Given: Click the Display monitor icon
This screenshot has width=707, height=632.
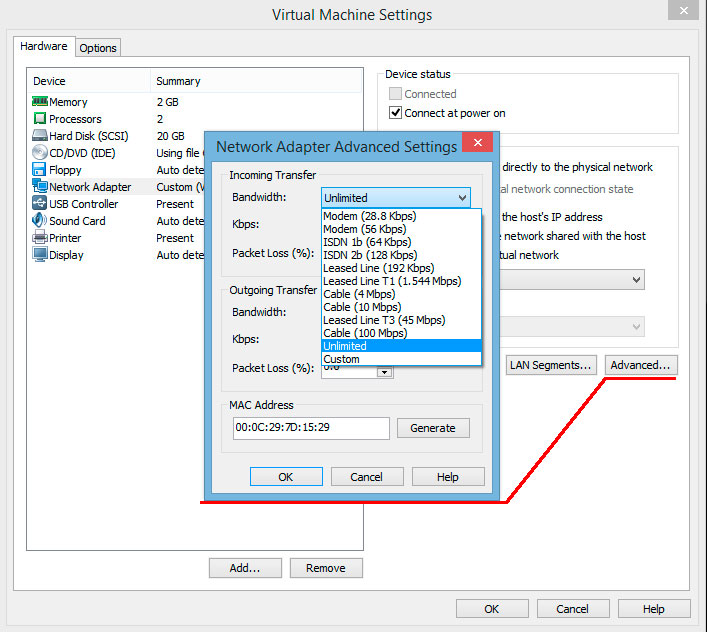Looking at the screenshot, I should tap(40, 254).
